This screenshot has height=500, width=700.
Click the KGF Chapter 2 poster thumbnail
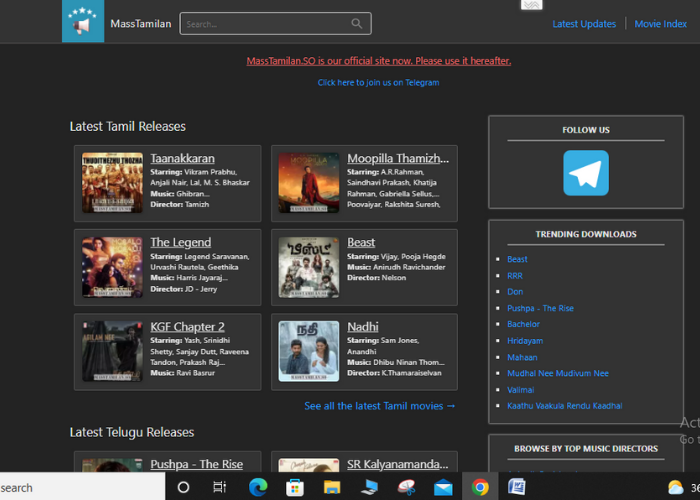click(112, 351)
